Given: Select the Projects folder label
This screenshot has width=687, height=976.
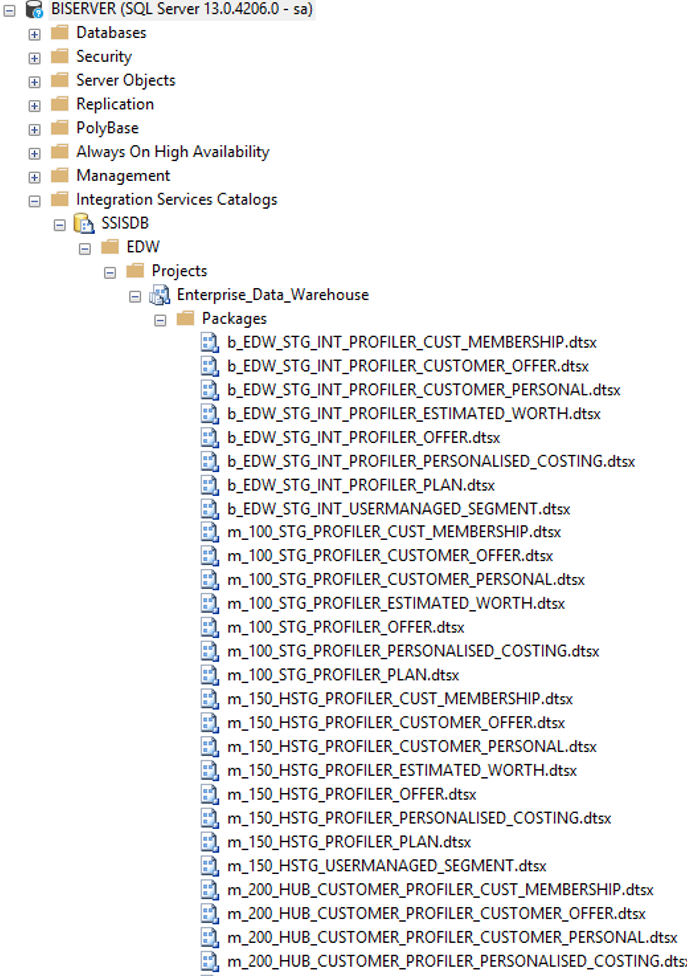Looking at the screenshot, I should coord(179,271).
